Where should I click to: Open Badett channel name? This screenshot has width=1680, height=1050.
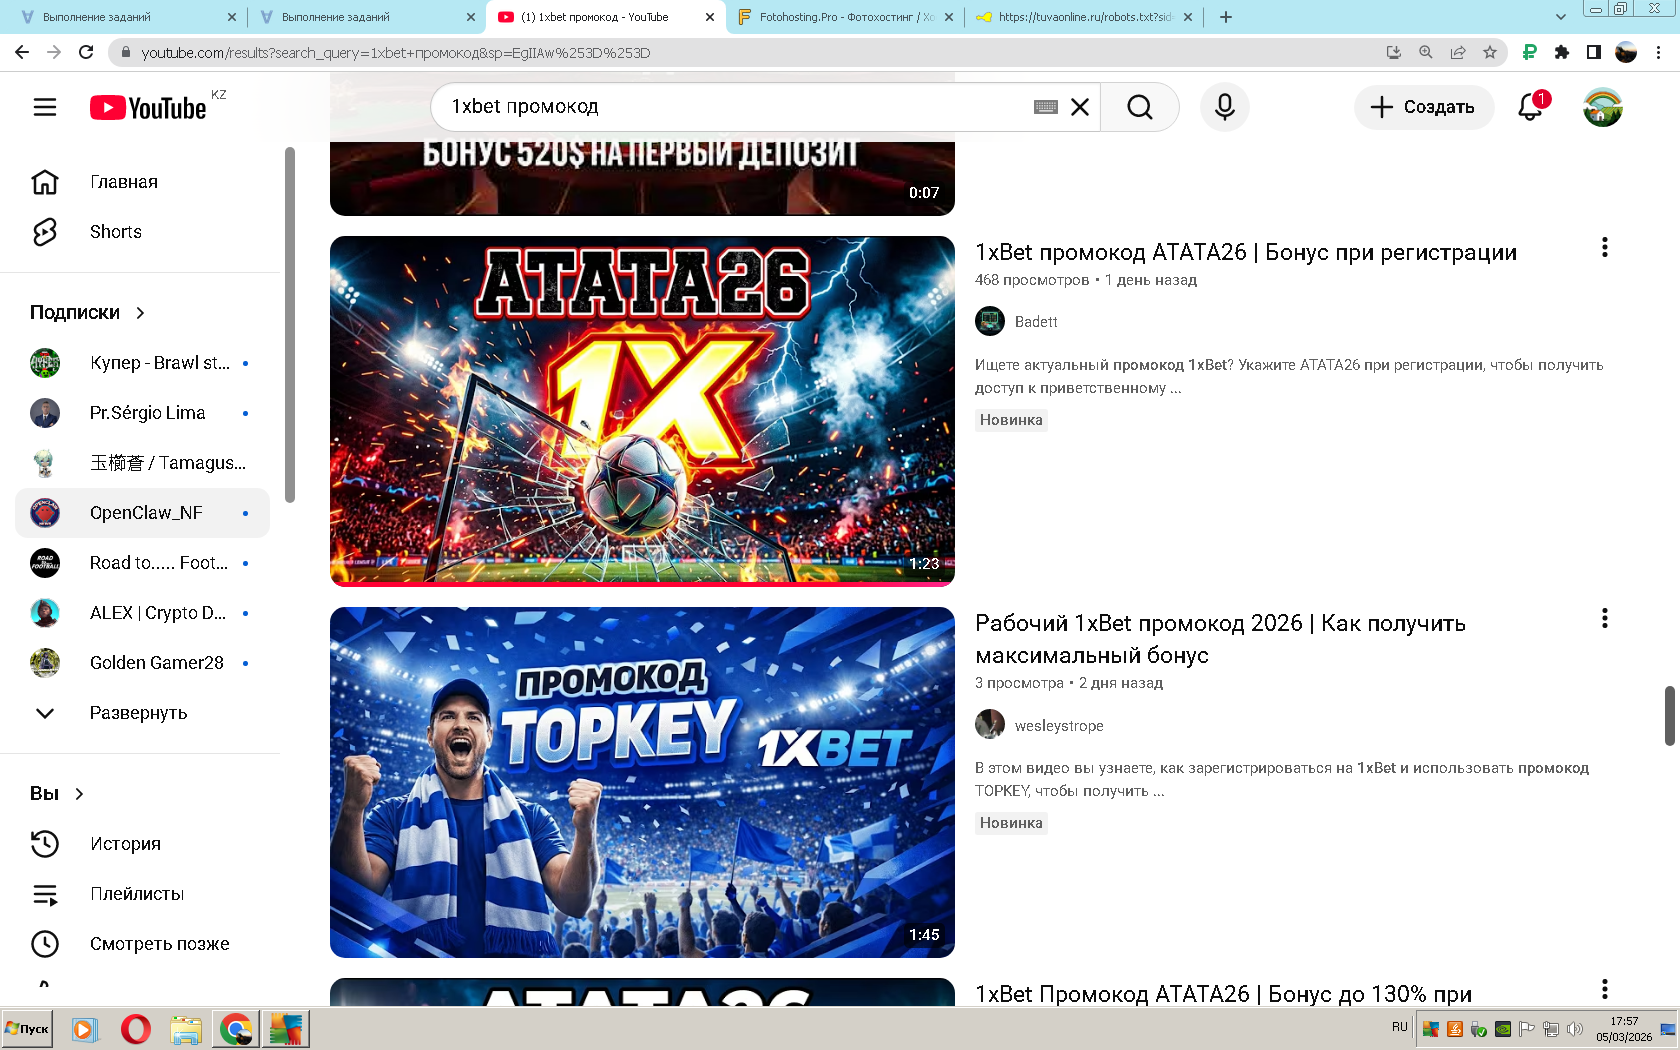pyautogui.click(x=1036, y=322)
